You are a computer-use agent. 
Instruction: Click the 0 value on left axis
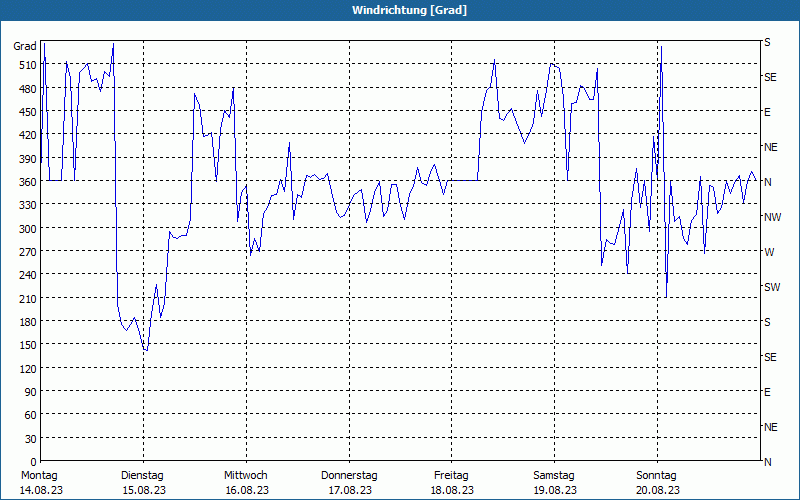tap(34, 462)
